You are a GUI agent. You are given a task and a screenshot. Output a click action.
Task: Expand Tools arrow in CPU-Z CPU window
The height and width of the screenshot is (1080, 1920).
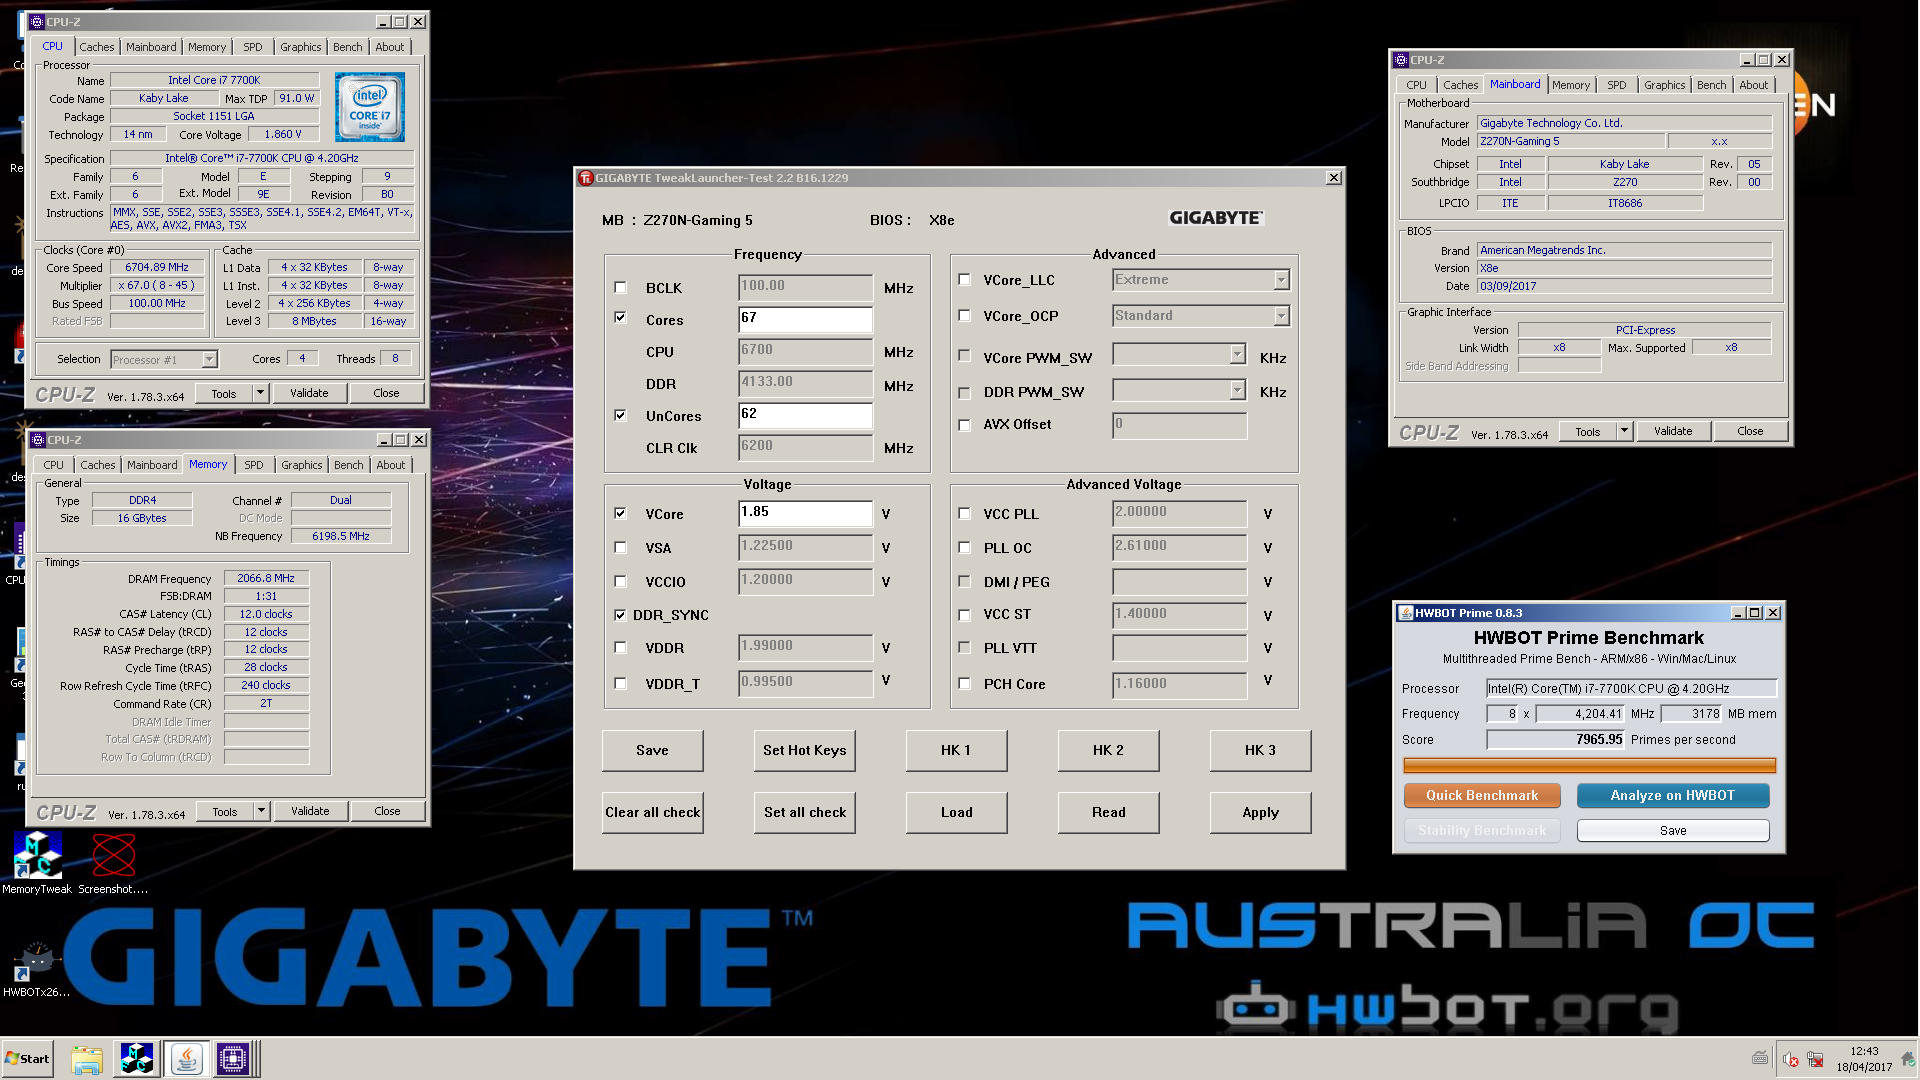point(260,393)
